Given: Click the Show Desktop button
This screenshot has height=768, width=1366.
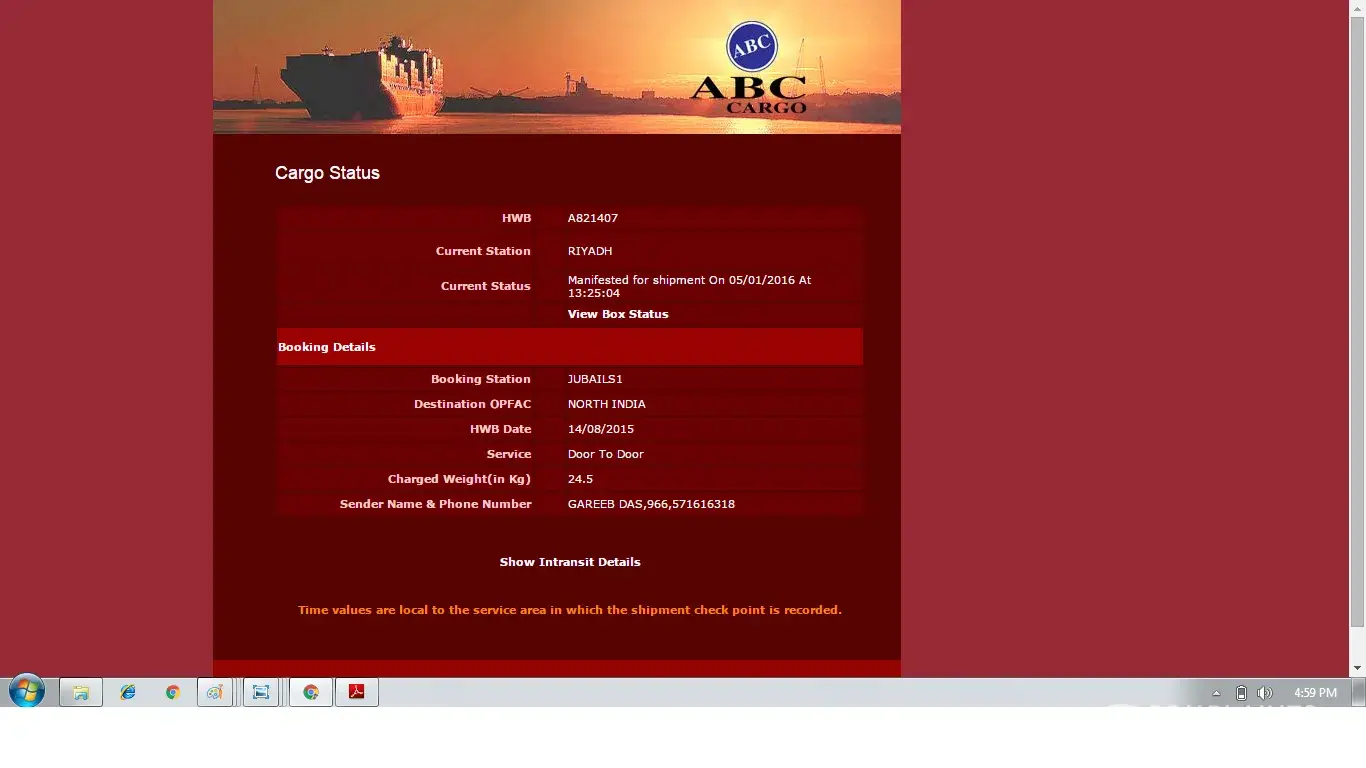Looking at the screenshot, I should [1358, 692].
